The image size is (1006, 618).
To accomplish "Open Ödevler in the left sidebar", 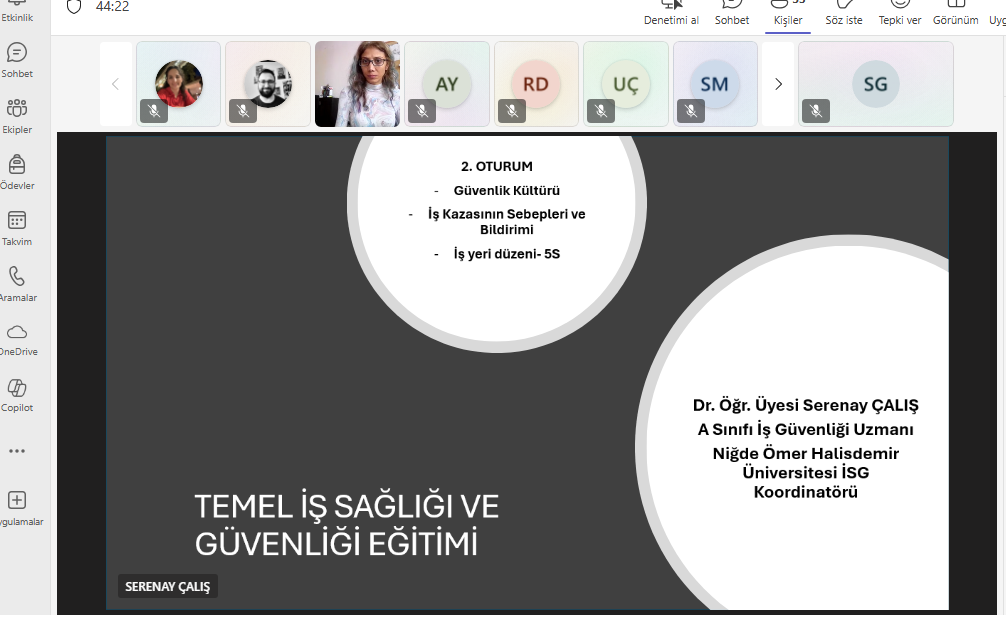I will tap(17, 166).
